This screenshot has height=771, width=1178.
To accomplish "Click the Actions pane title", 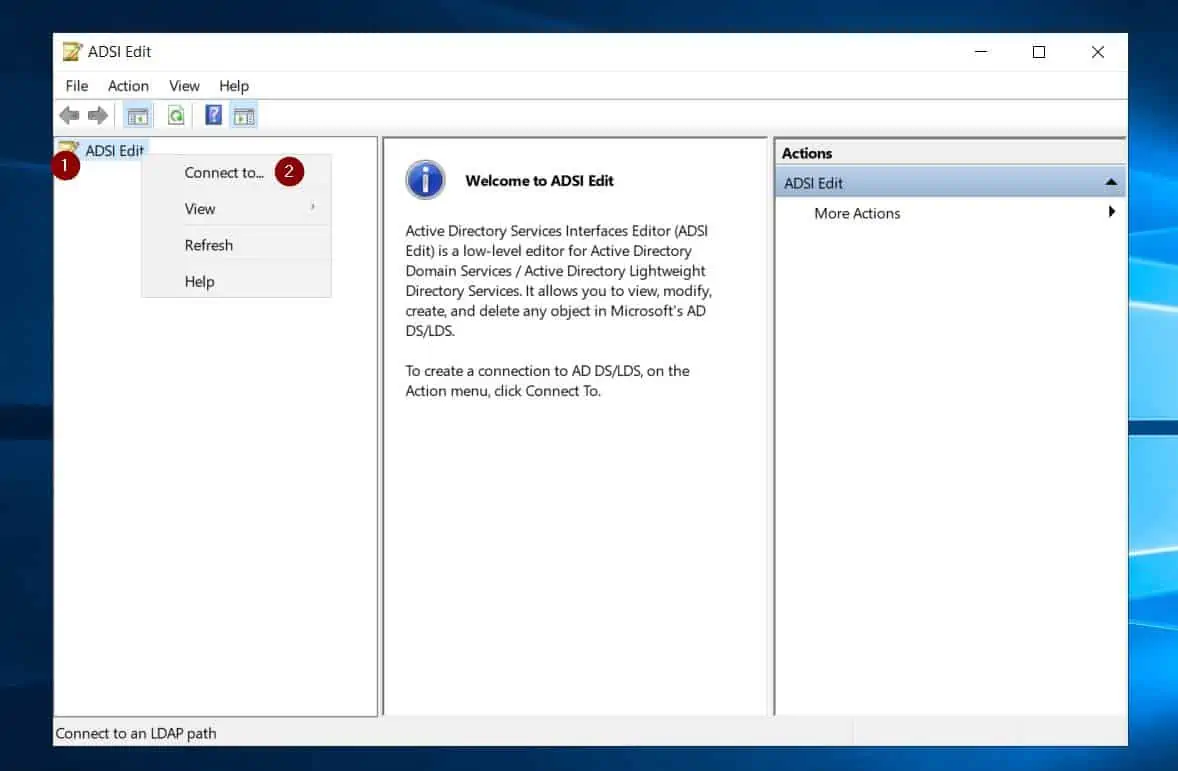I will [x=807, y=153].
